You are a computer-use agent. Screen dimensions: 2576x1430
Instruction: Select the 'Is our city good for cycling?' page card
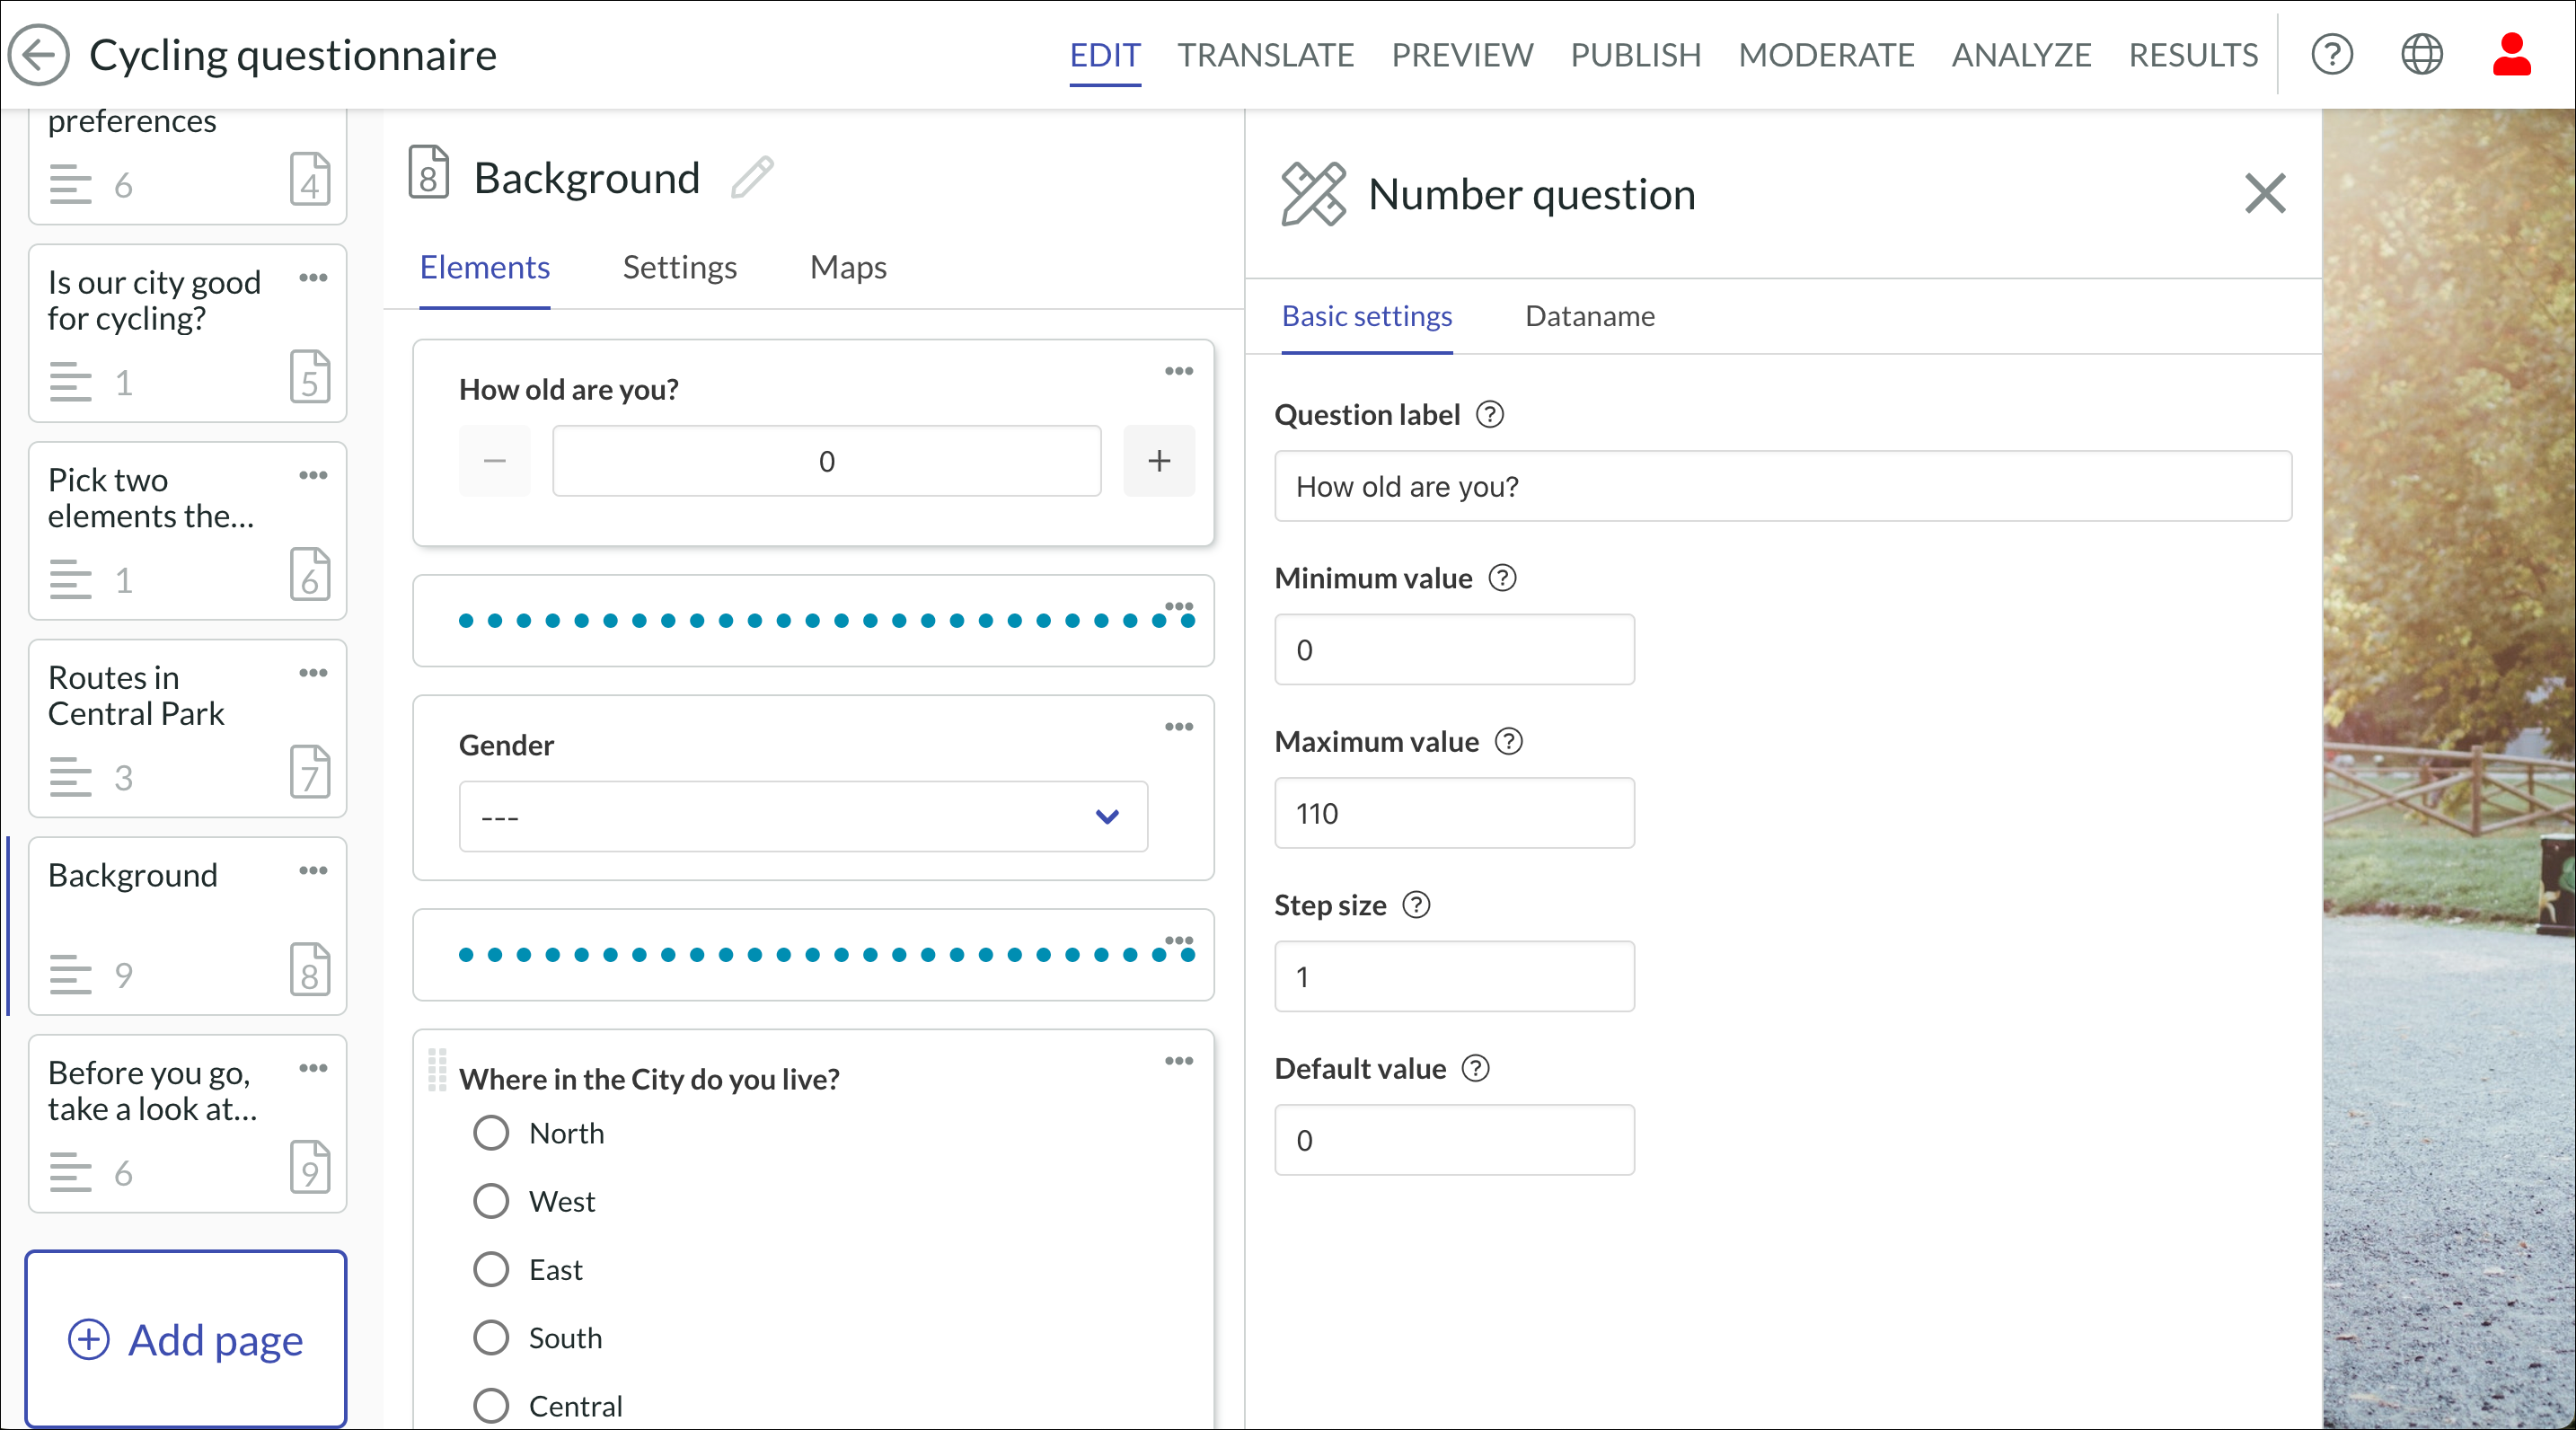(188, 334)
